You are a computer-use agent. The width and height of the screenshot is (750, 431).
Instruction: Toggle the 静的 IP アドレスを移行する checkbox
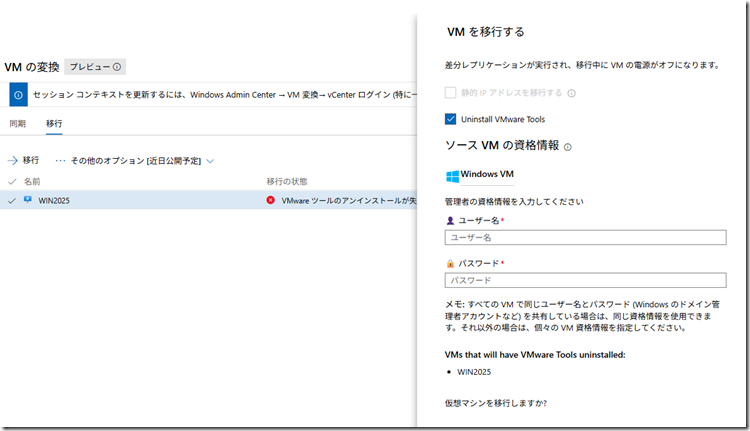(x=451, y=93)
